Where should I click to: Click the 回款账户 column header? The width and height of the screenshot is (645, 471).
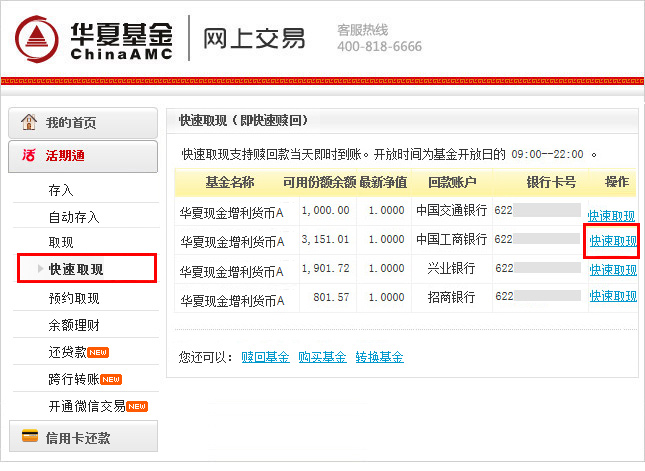452,182
